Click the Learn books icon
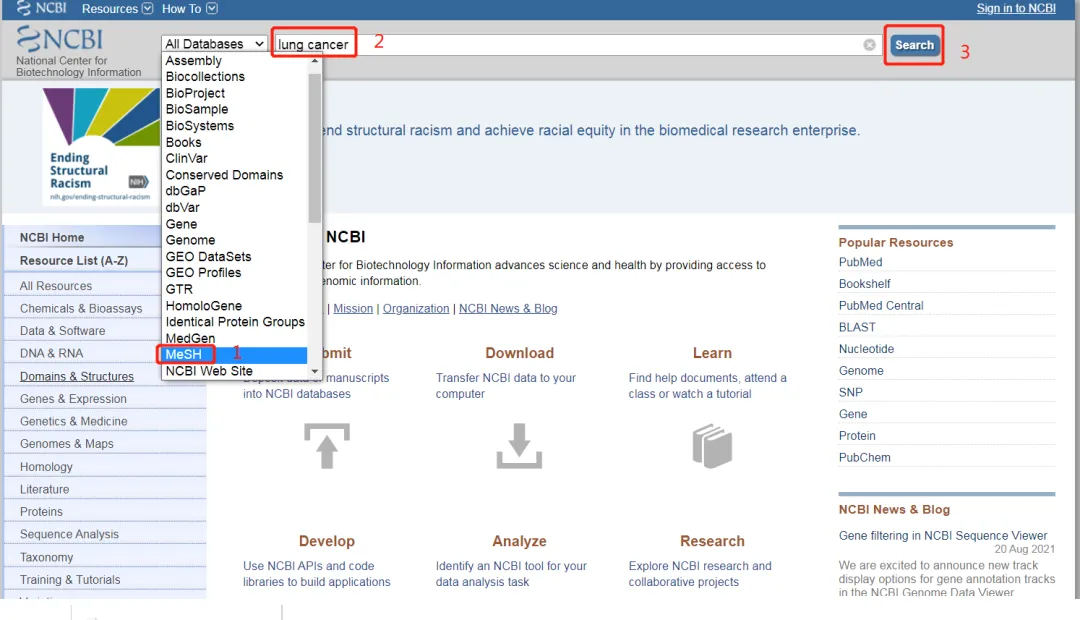 712,446
